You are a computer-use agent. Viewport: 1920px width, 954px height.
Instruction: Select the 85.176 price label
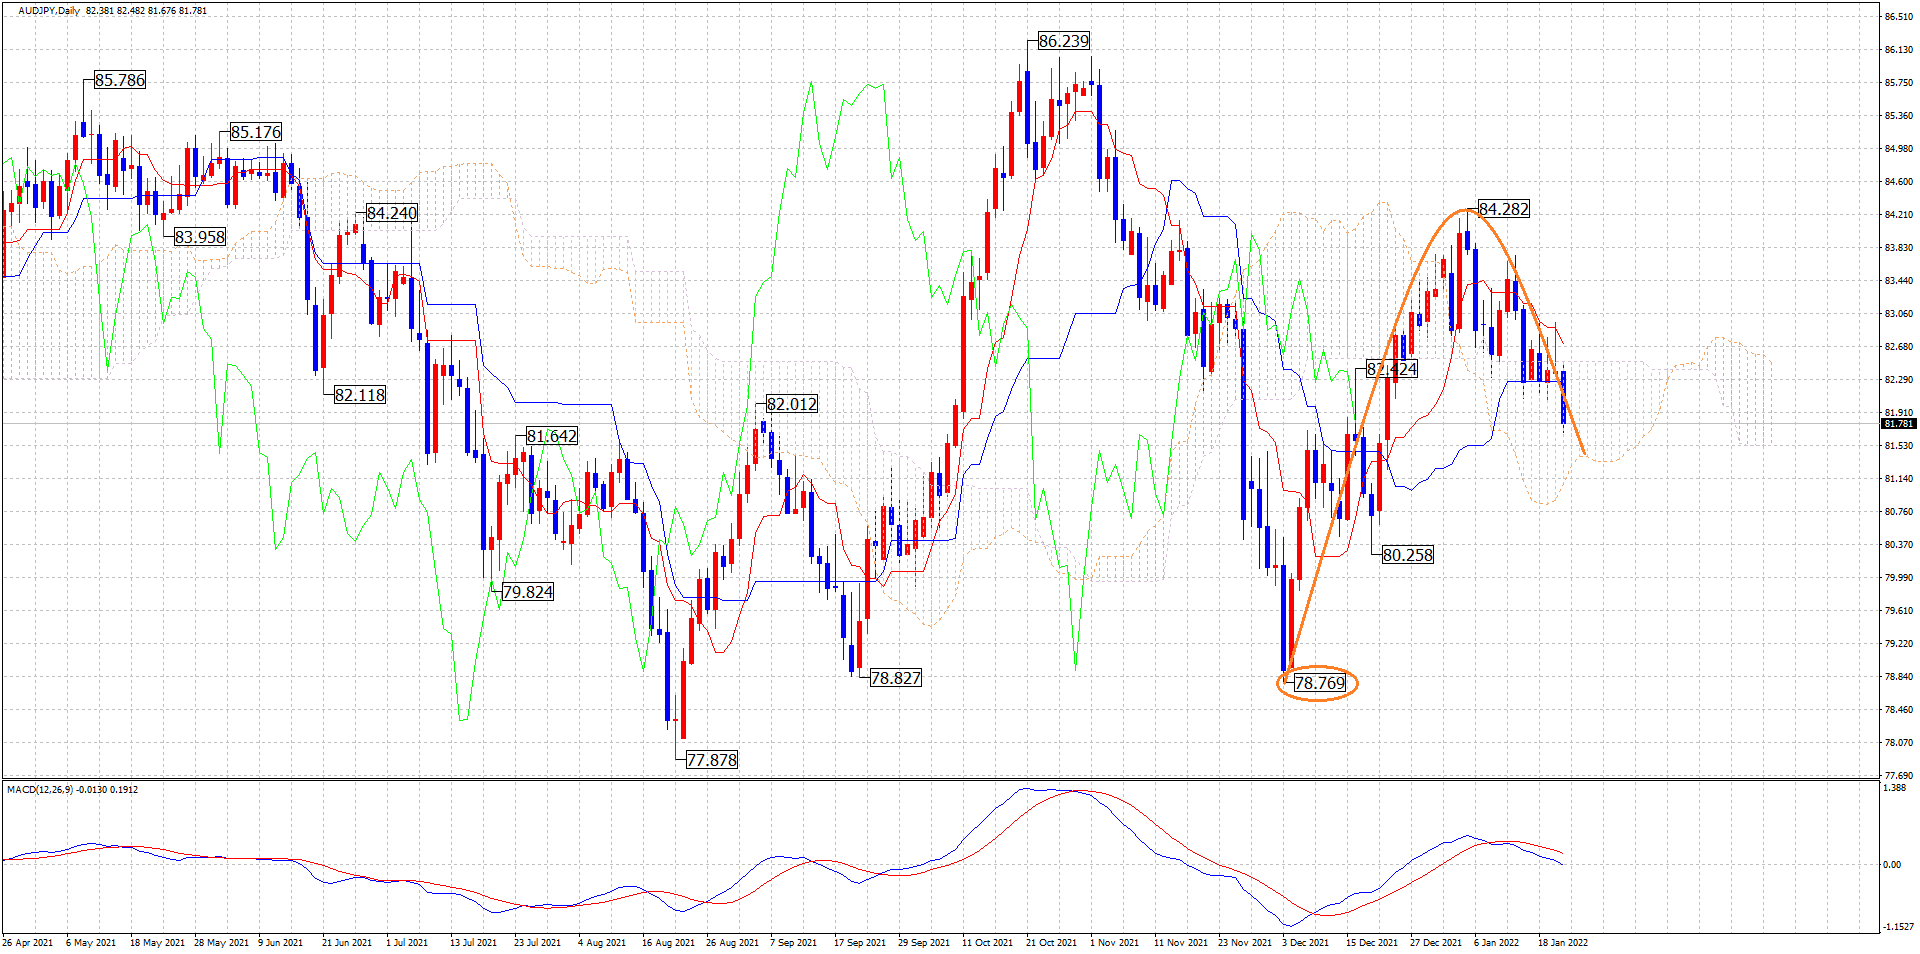click(x=255, y=132)
